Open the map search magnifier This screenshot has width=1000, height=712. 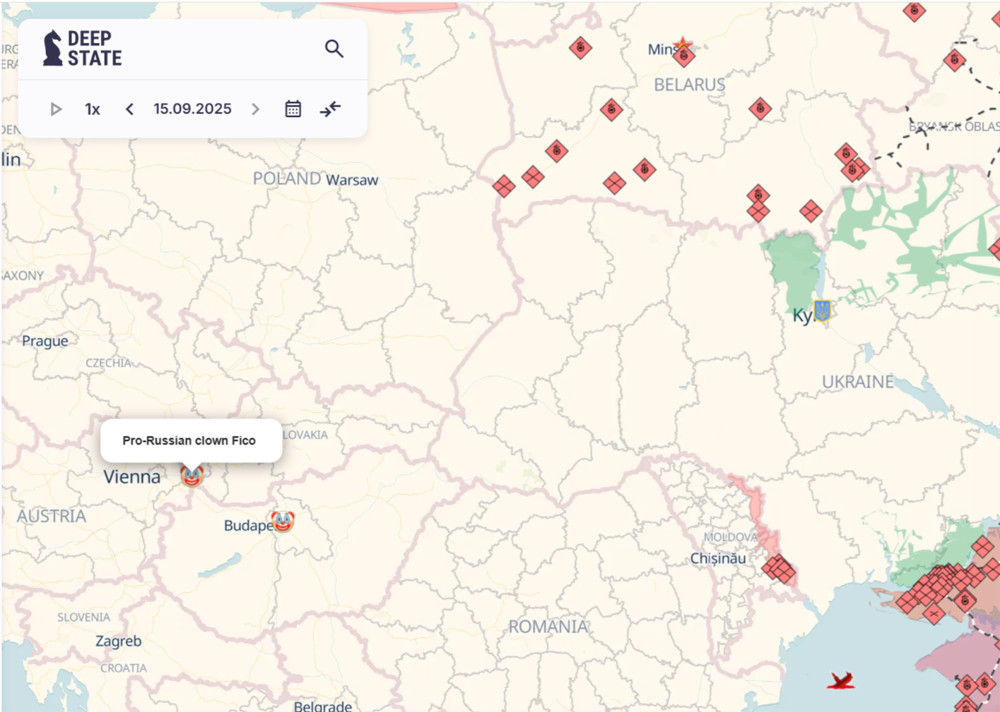(x=334, y=49)
